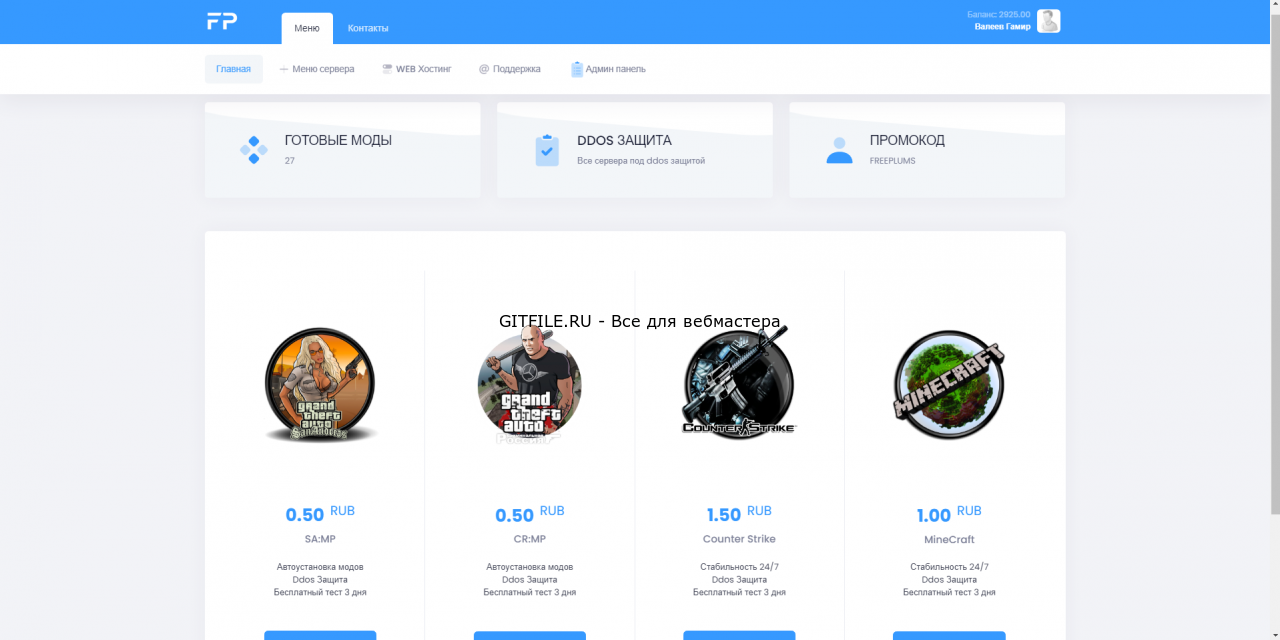This screenshot has height=640, width=1280.
Task: Click the server icon beside WEB Хостинг
Action: 387,69
